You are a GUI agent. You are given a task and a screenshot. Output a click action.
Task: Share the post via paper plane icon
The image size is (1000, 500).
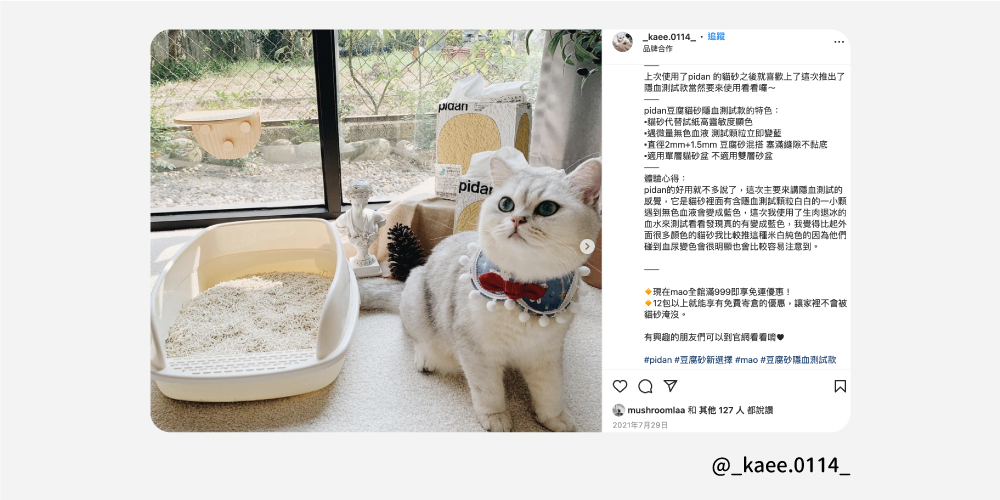[x=670, y=386]
